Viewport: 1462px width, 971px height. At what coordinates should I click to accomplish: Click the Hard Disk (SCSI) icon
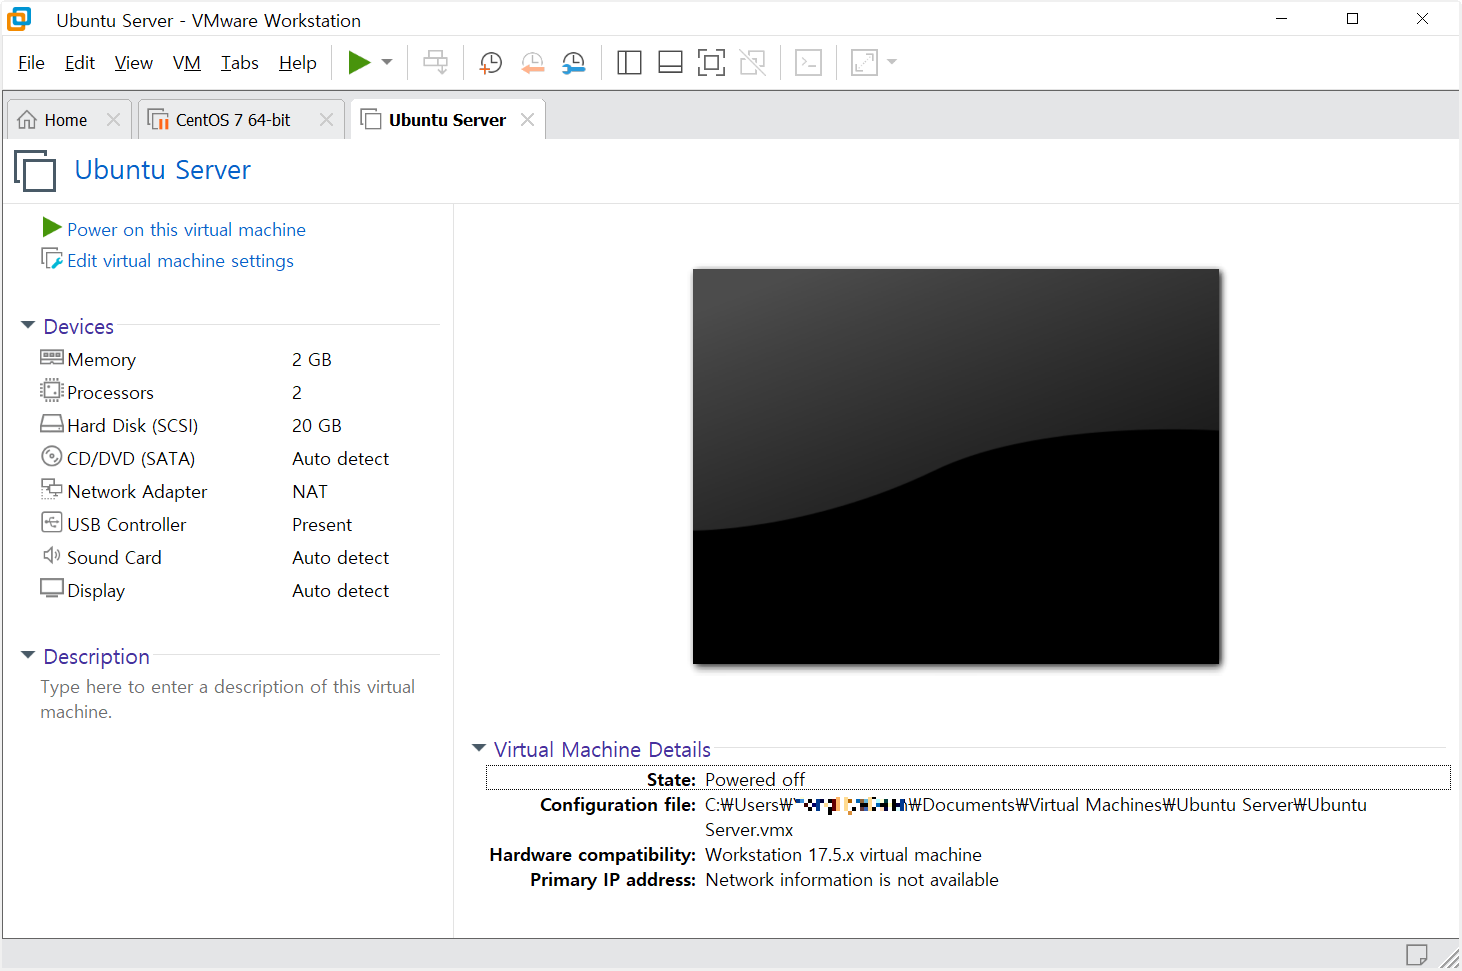pyautogui.click(x=52, y=423)
